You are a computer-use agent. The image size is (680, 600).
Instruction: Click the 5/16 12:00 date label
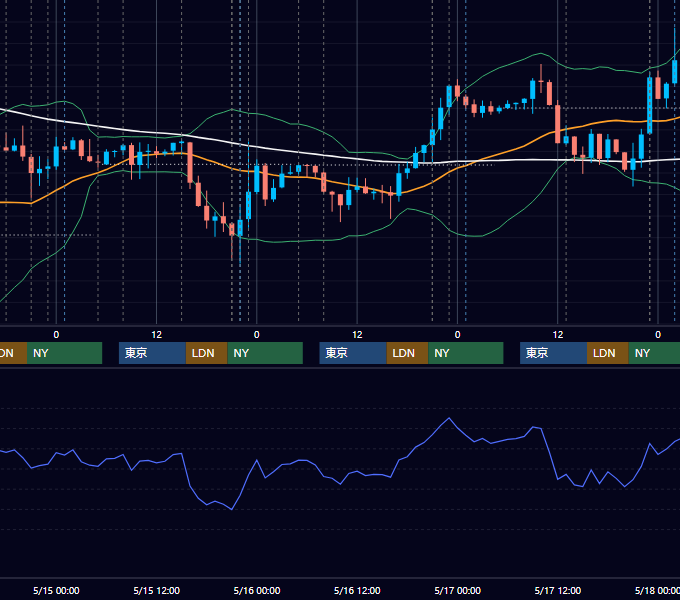[x=357, y=590]
